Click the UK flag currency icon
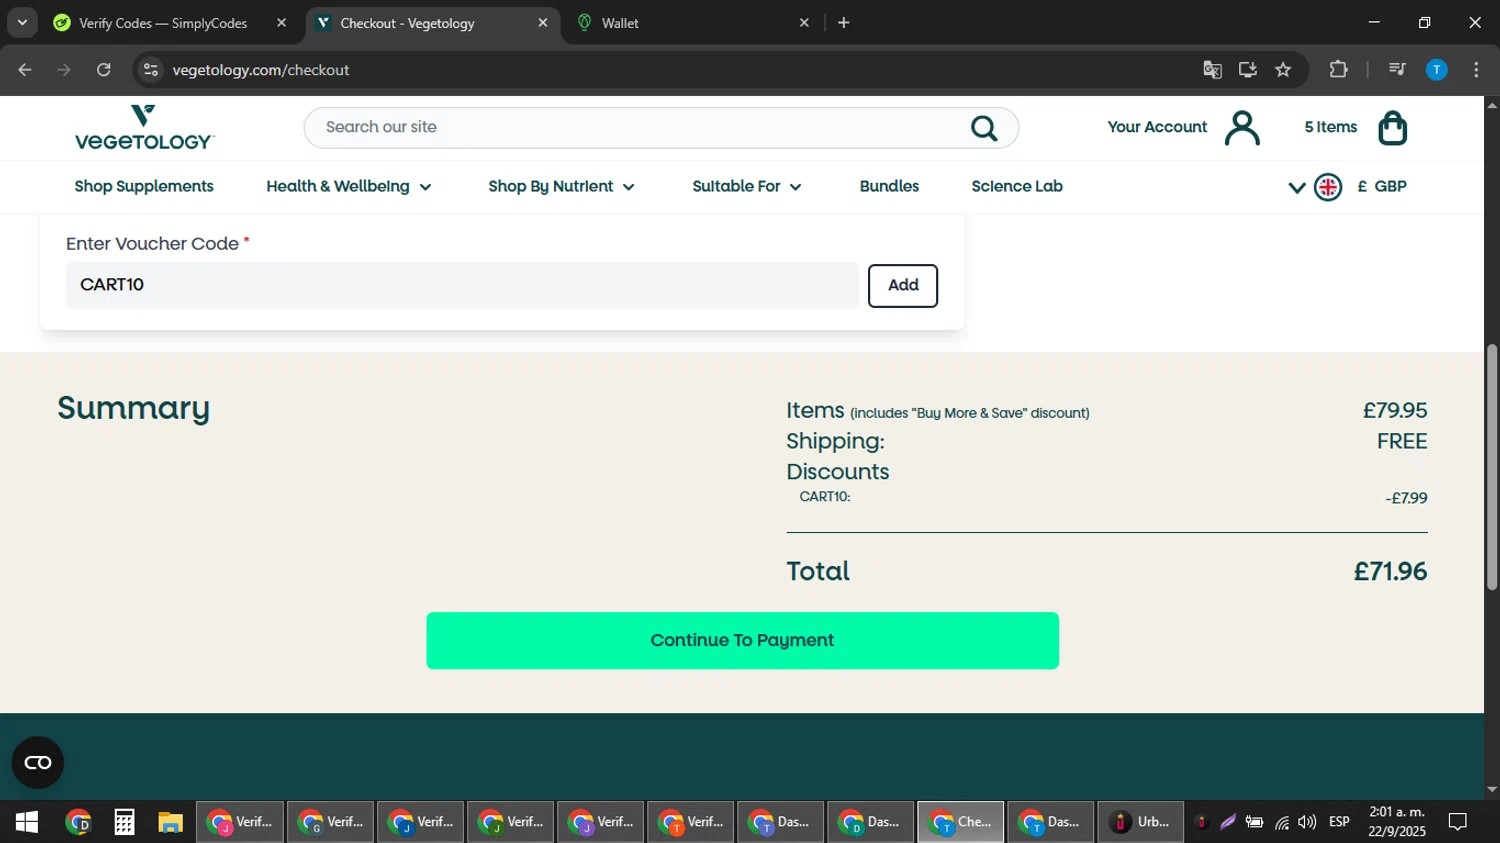 (x=1328, y=187)
